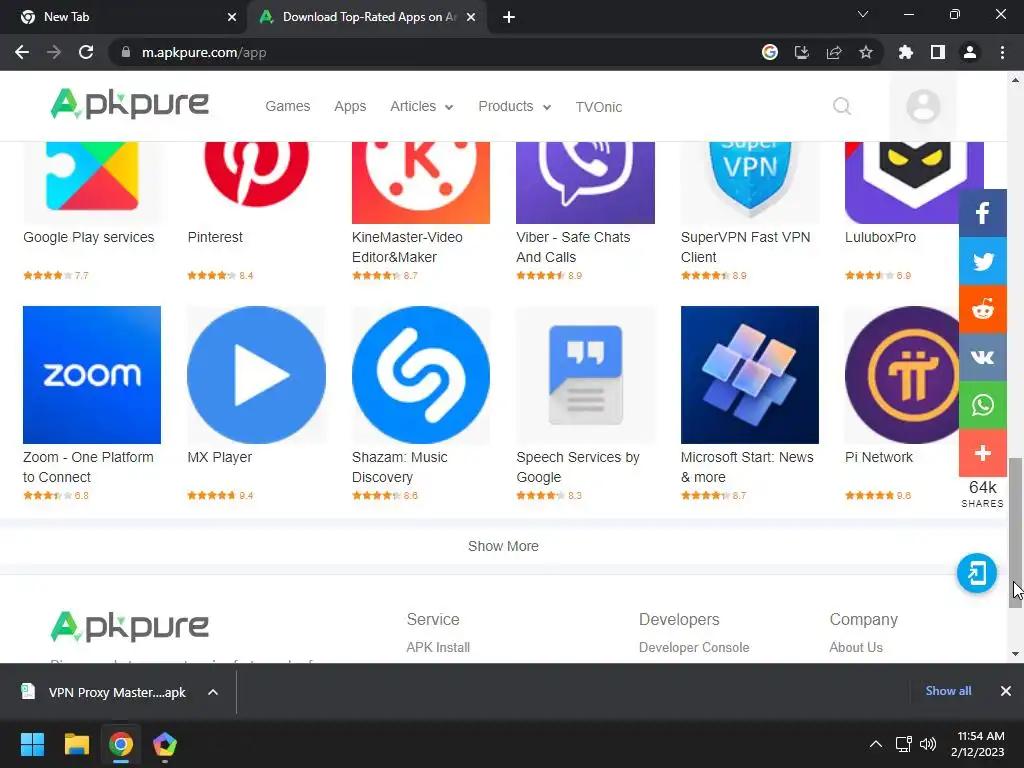Open the Pi Network app title
This screenshot has width=1024, height=768.
[878, 457]
